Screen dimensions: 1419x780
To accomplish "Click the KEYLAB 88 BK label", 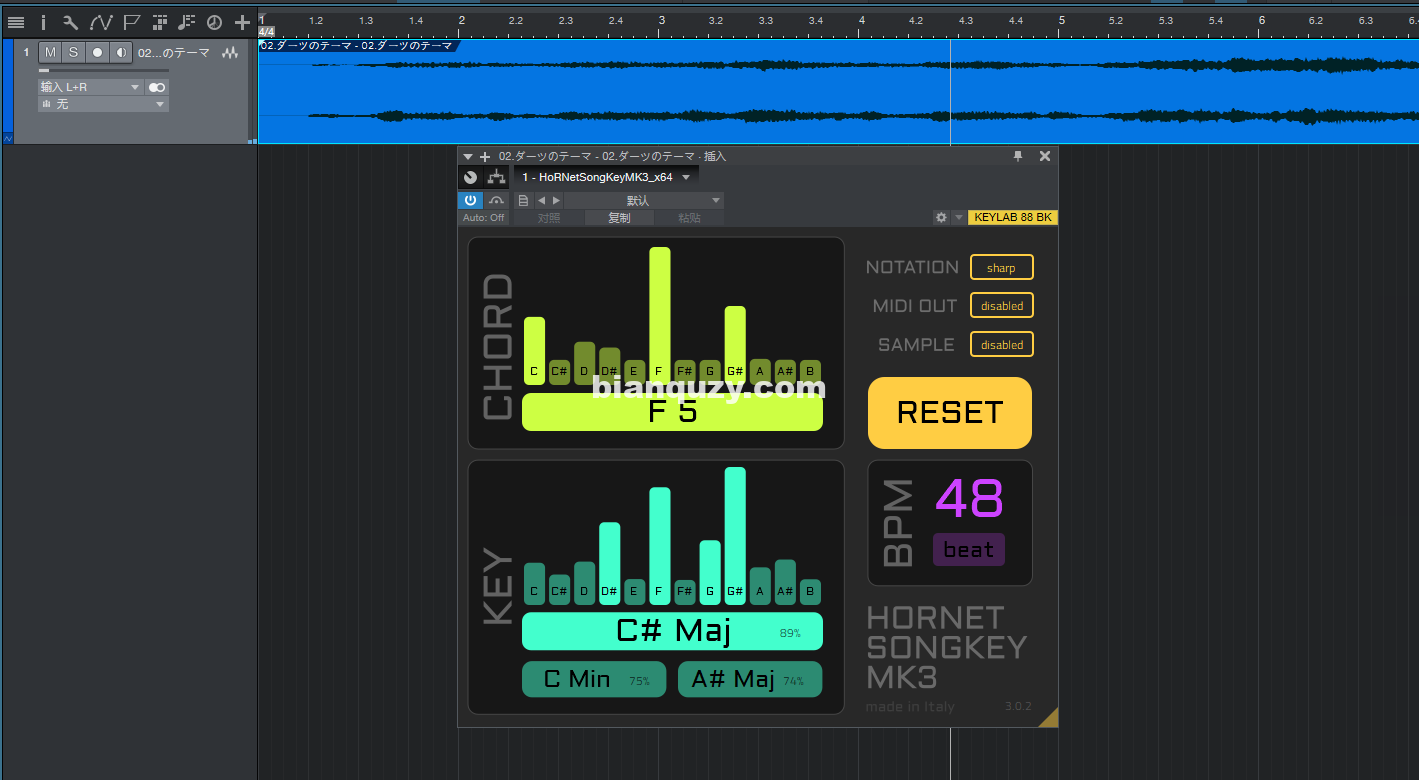I will [1013, 217].
